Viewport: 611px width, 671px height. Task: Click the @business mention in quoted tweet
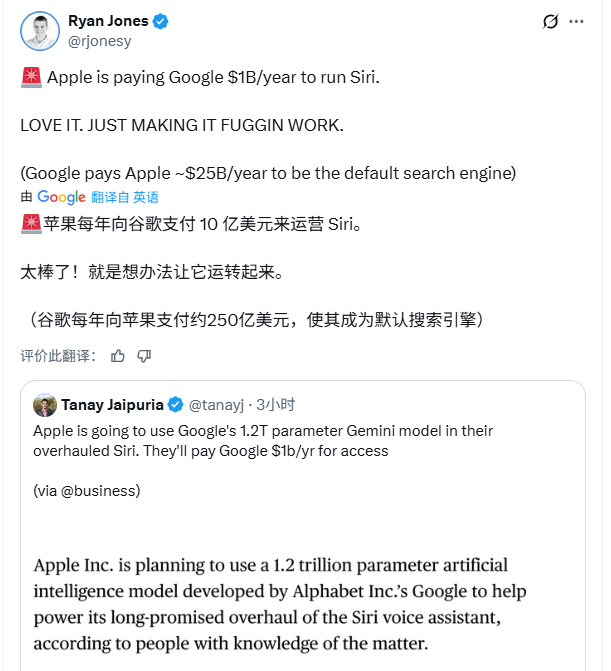102,491
